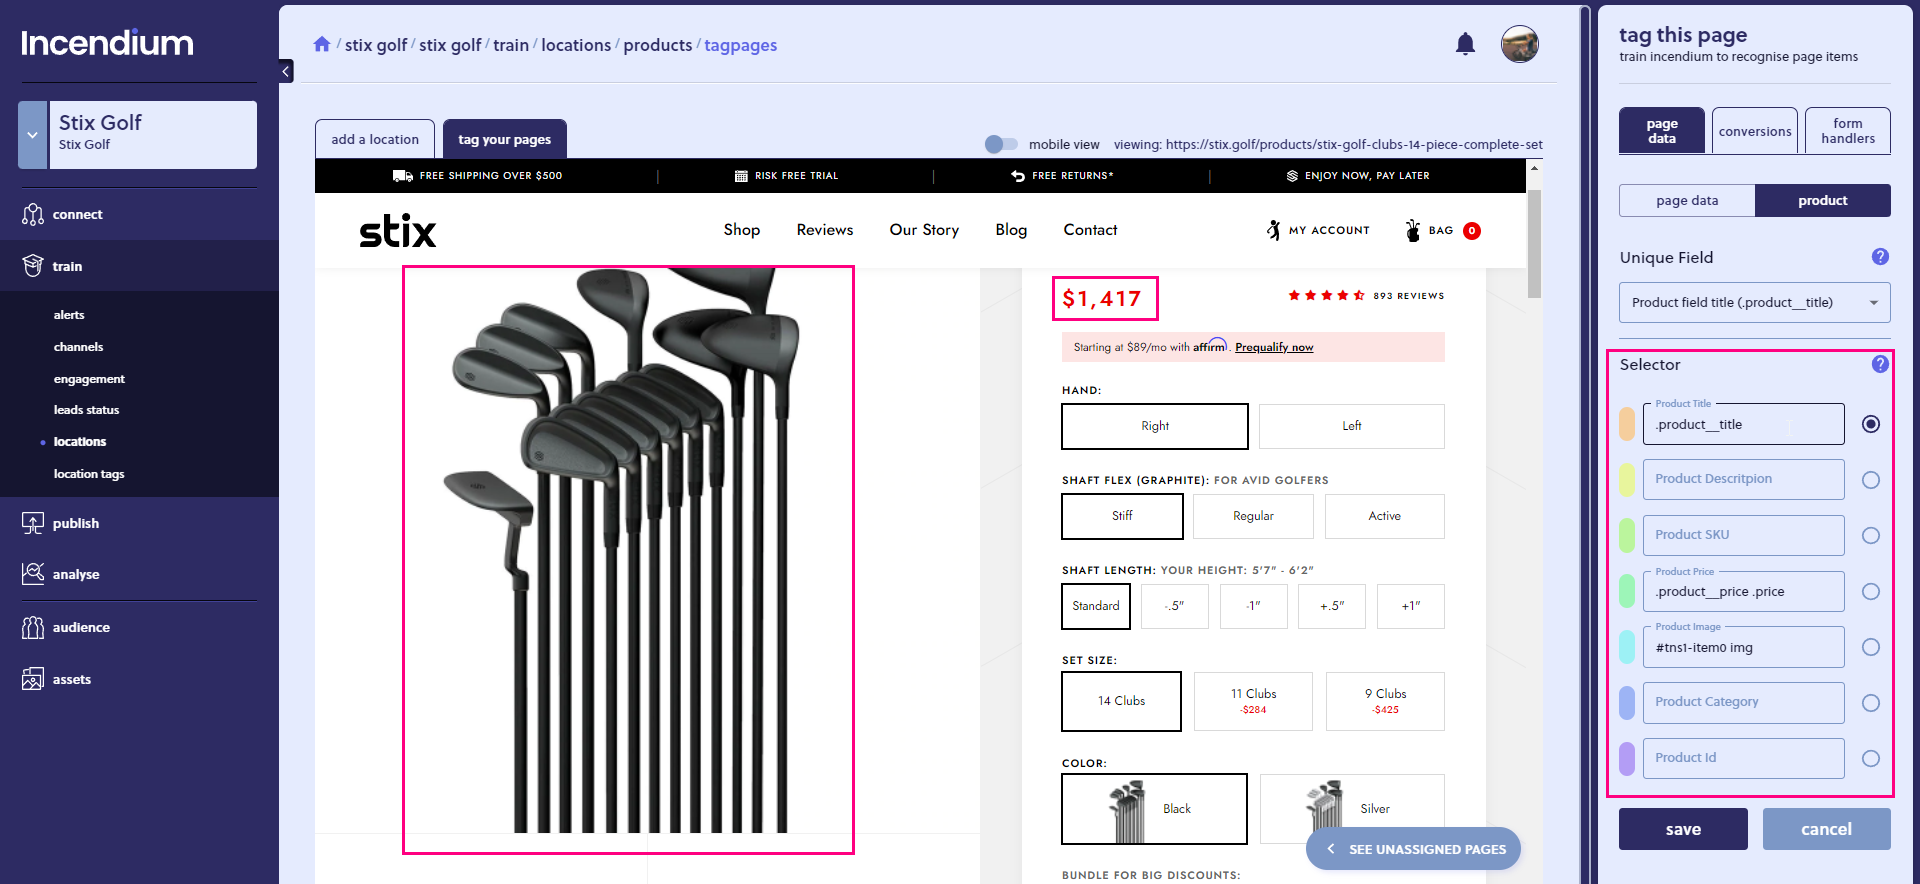
Task: Open help for Selector section
Action: point(1880,364)
